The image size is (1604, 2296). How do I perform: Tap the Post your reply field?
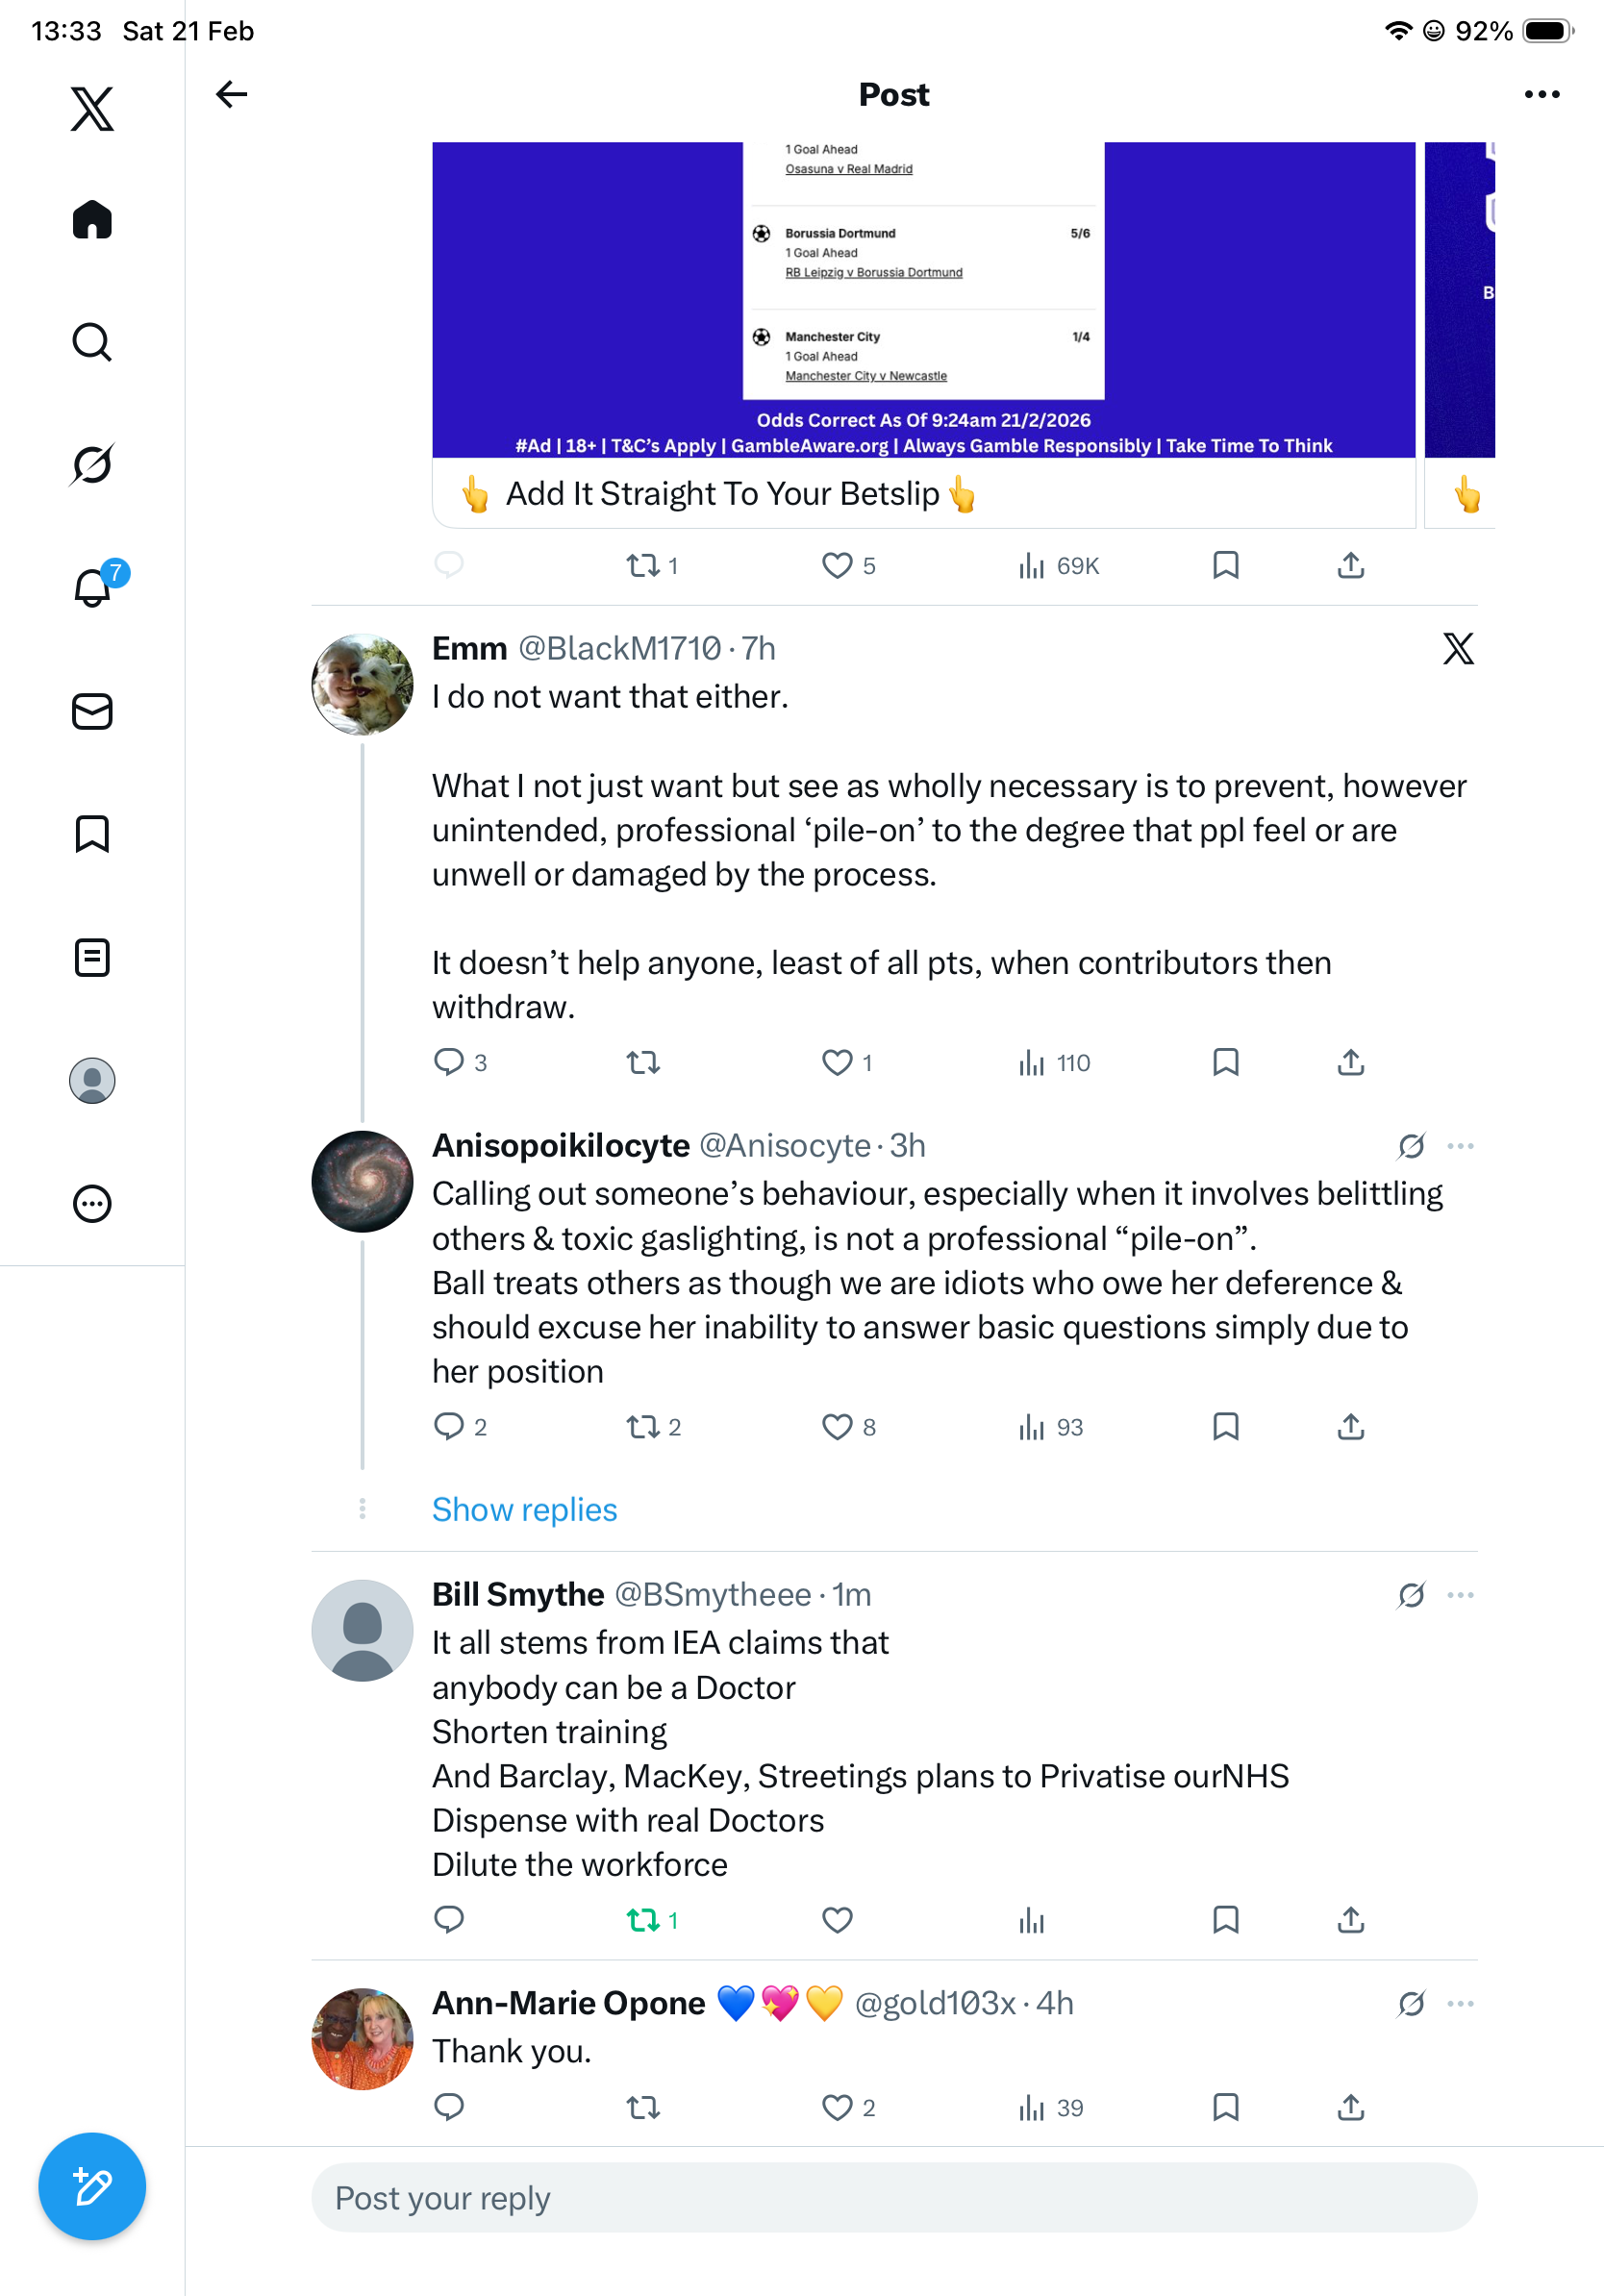[x=894, y=2198]
